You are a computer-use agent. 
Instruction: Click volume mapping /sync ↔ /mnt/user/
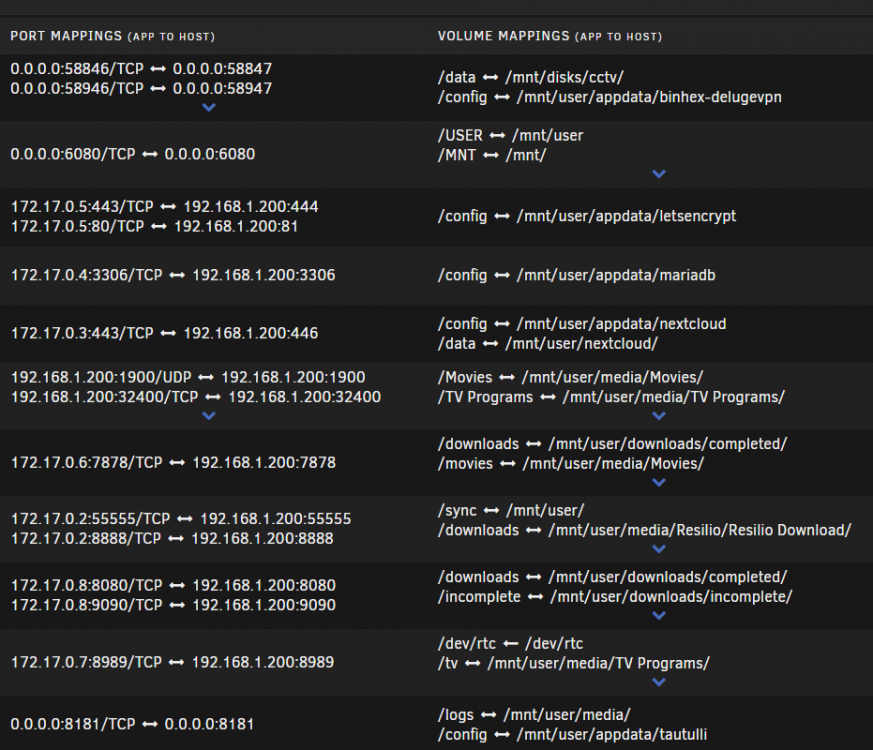(x=511, y=511)
